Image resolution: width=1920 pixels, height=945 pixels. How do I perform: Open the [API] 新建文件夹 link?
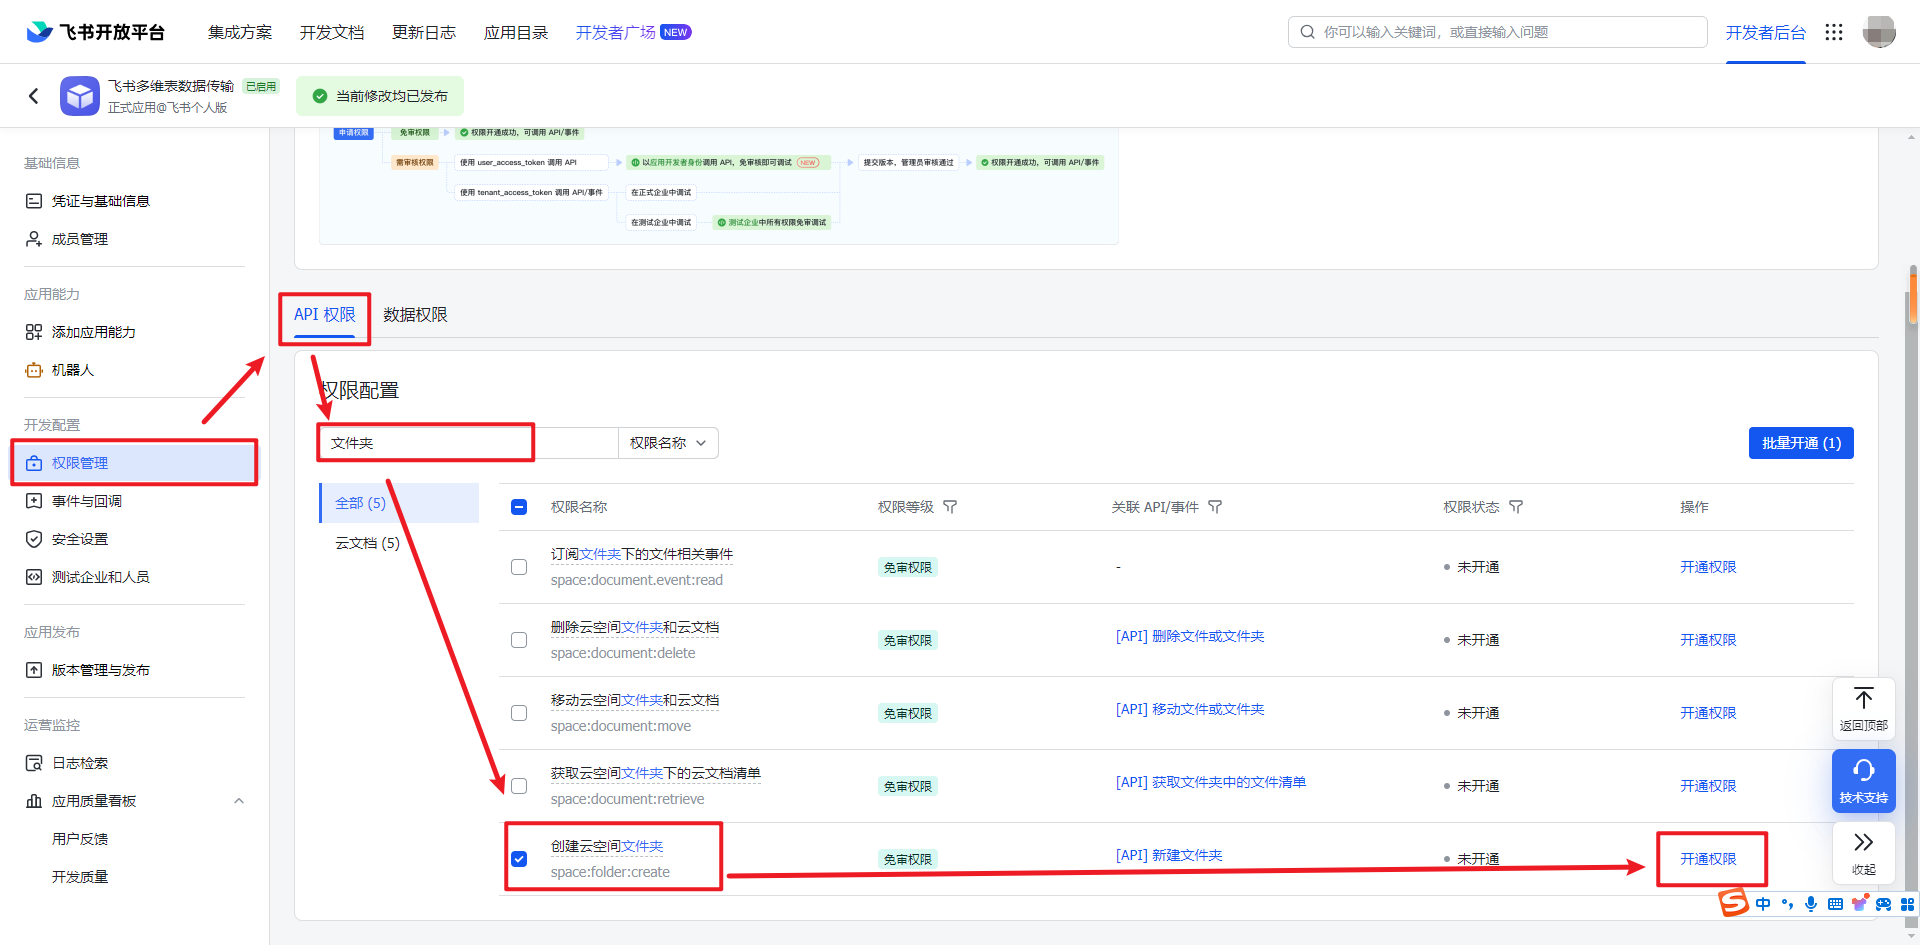[x=1169, y=855]
